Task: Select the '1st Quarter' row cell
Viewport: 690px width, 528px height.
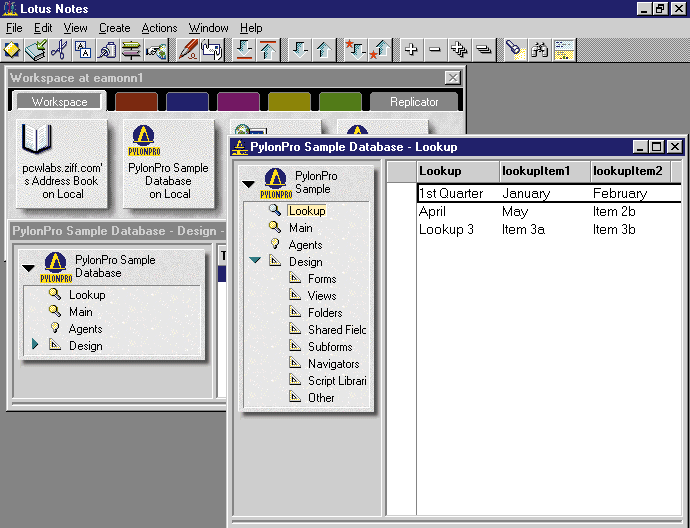Action: pyautogui.click(x=451, y=194)
